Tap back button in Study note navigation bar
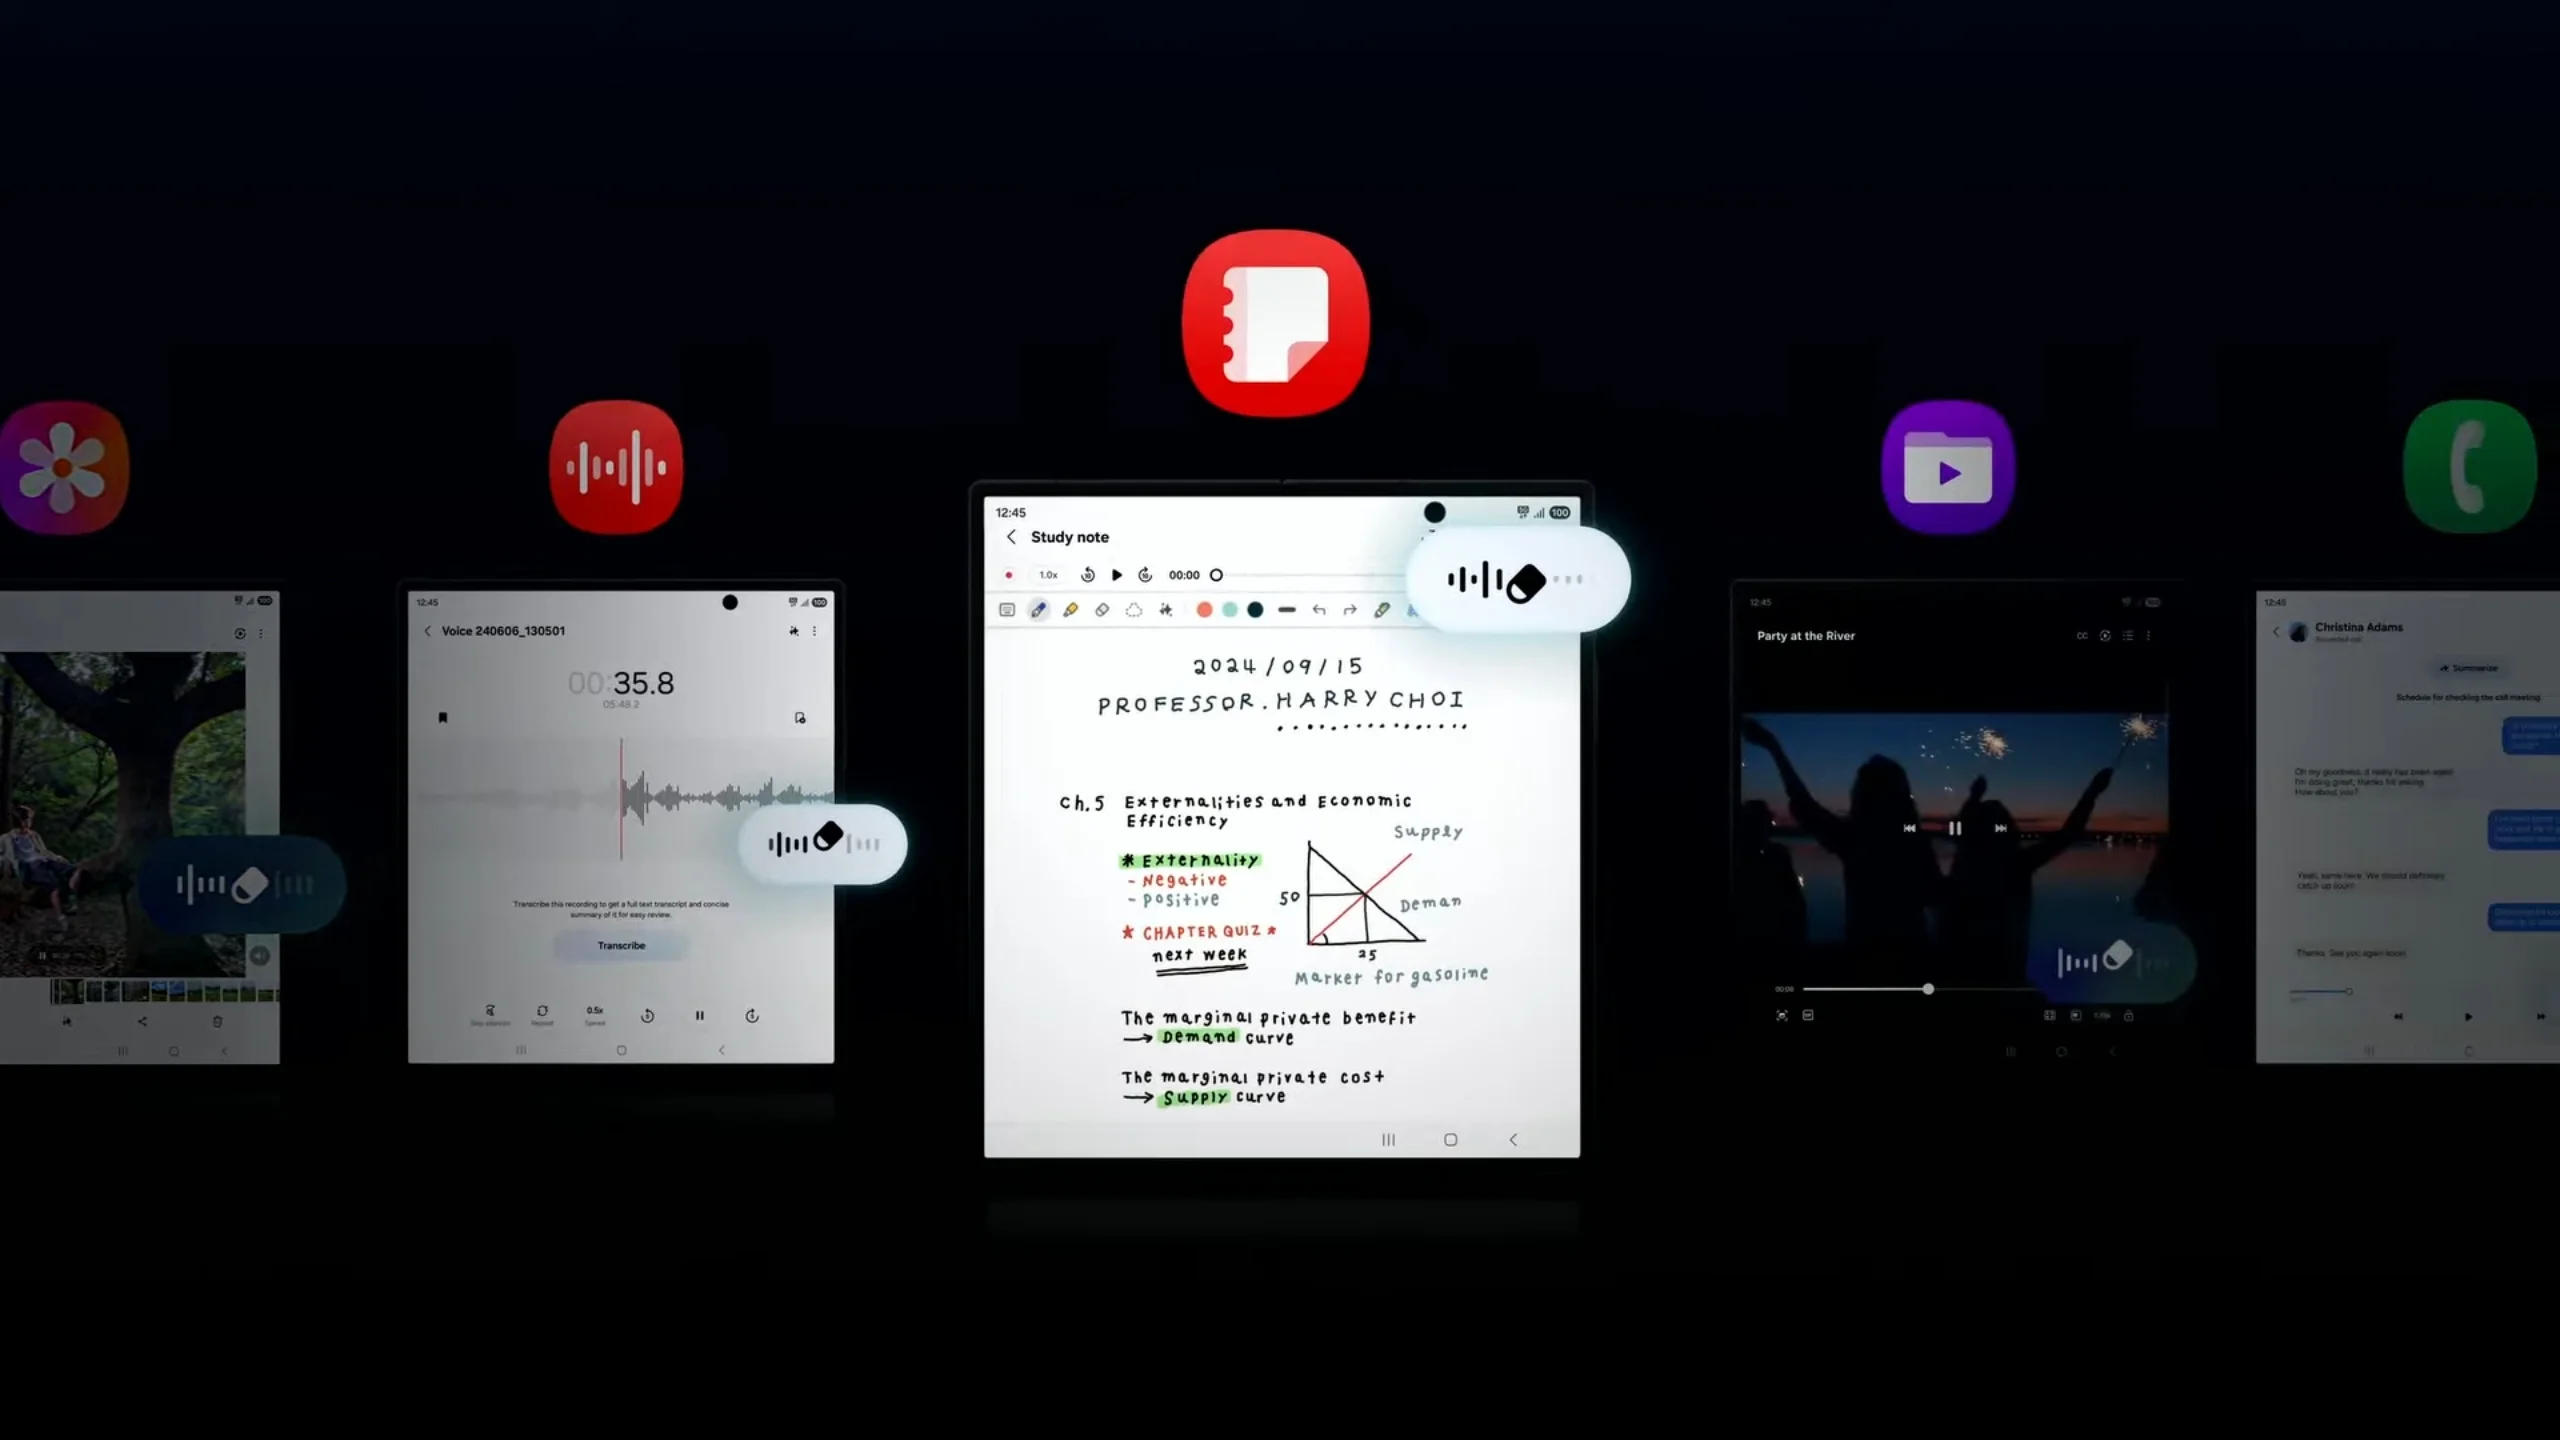The height and width of the screenshot is (1440, 2560). pyautogui.click(x=1513, y=1140)
